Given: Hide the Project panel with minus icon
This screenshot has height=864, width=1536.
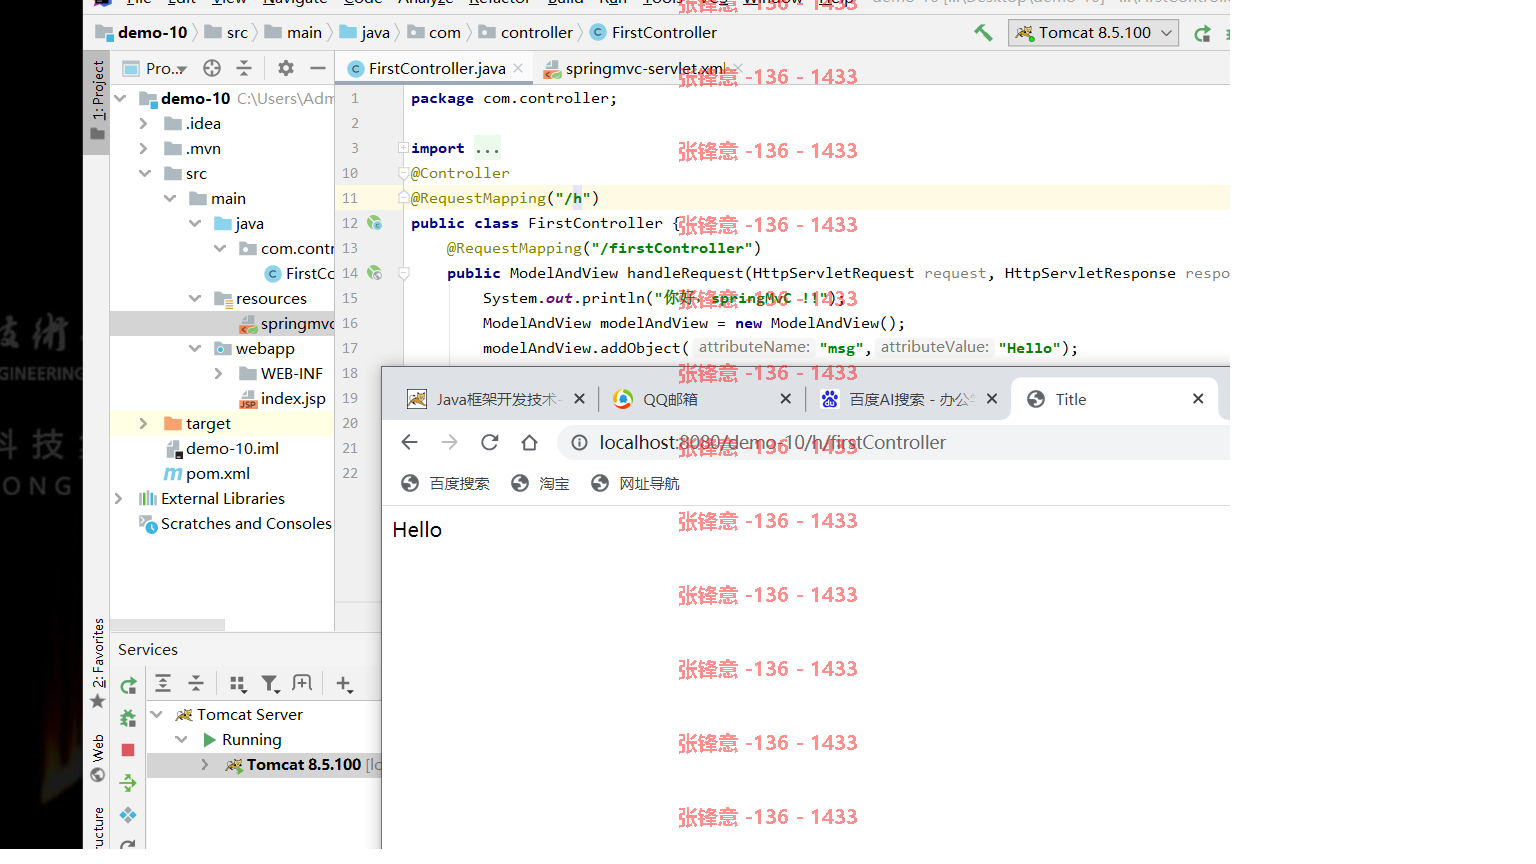Looking at the screenshot, I should 318,68.
